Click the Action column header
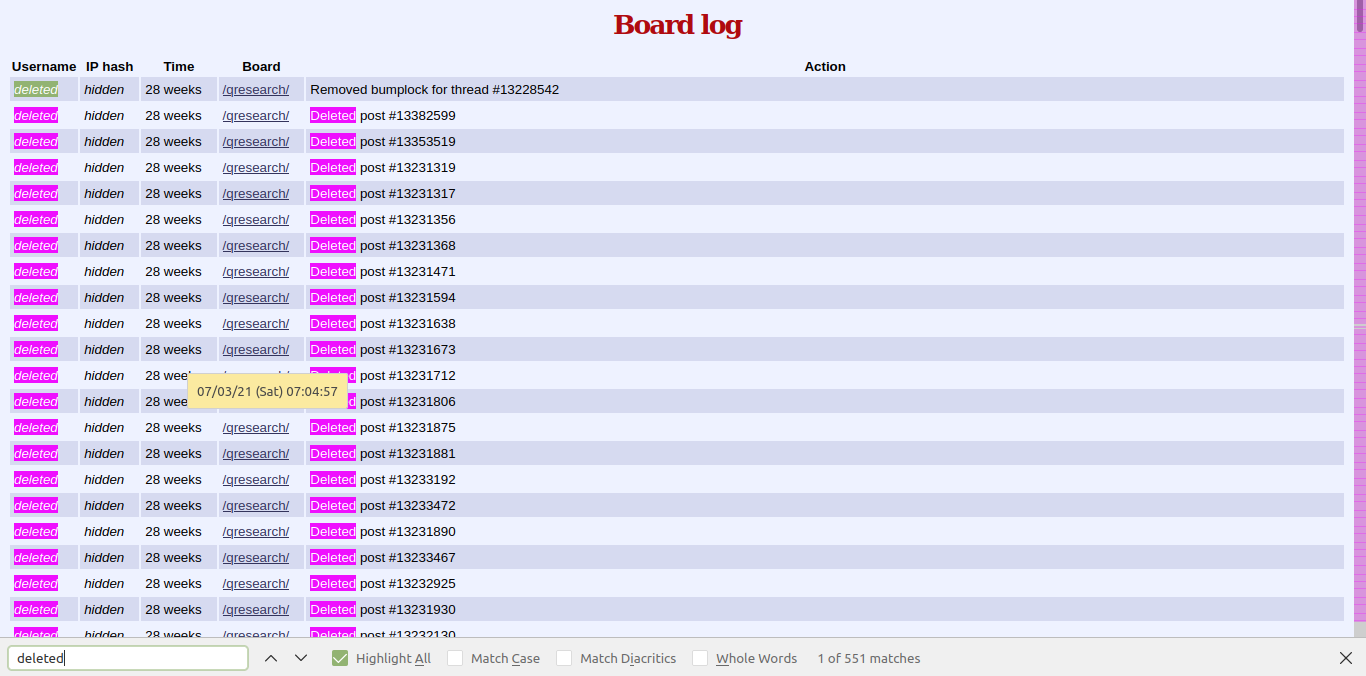 point(825,67)
